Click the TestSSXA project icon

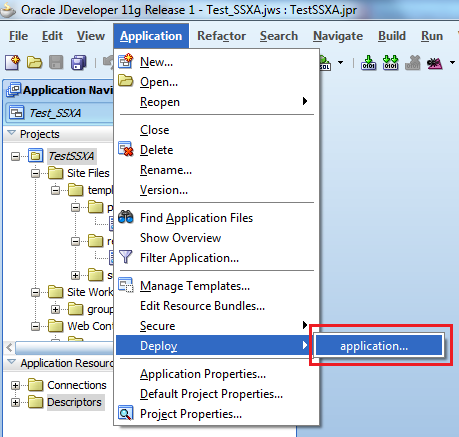coord(35,156)
